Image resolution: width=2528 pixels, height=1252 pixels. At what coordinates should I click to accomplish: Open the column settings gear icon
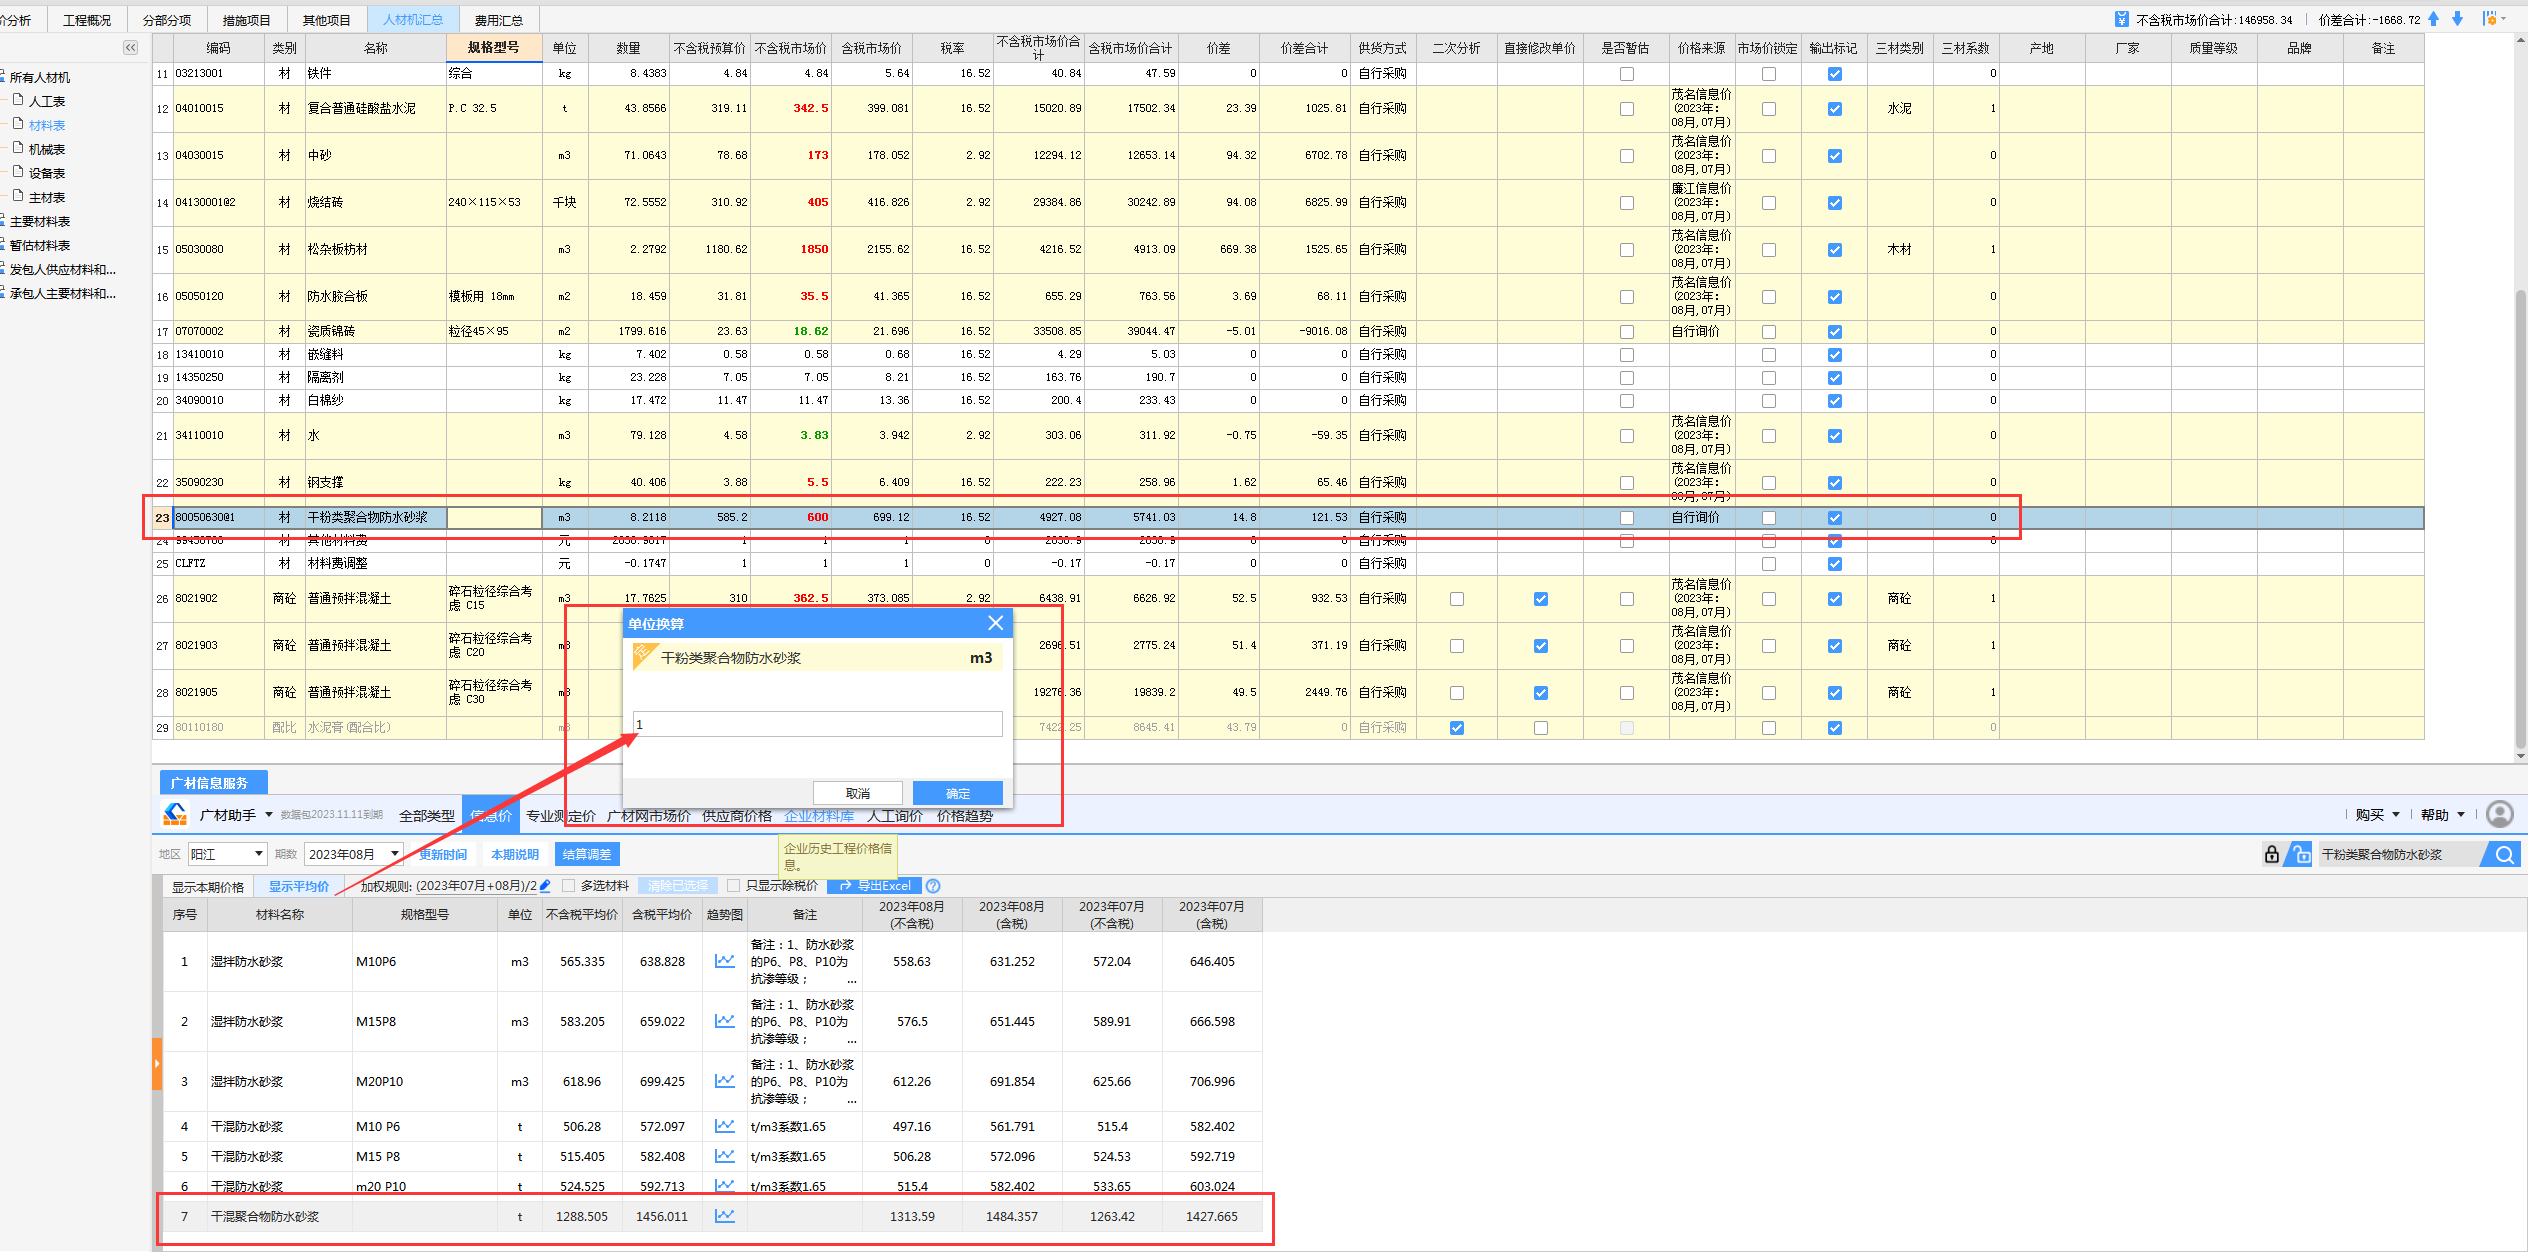click(2489, 19)
